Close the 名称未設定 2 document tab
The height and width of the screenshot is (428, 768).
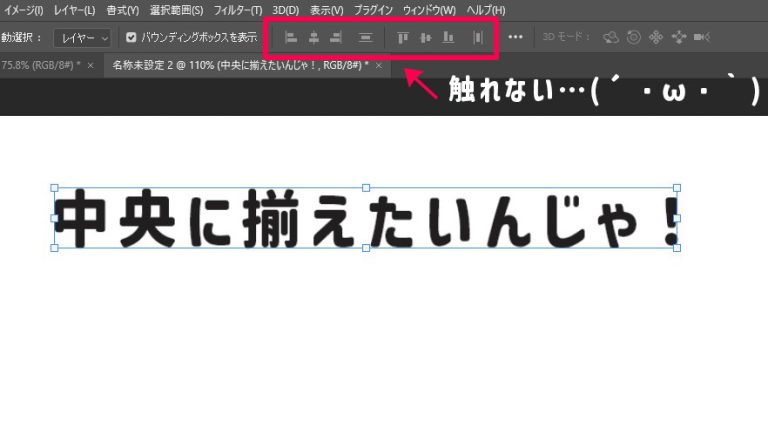tap(379, 65)
